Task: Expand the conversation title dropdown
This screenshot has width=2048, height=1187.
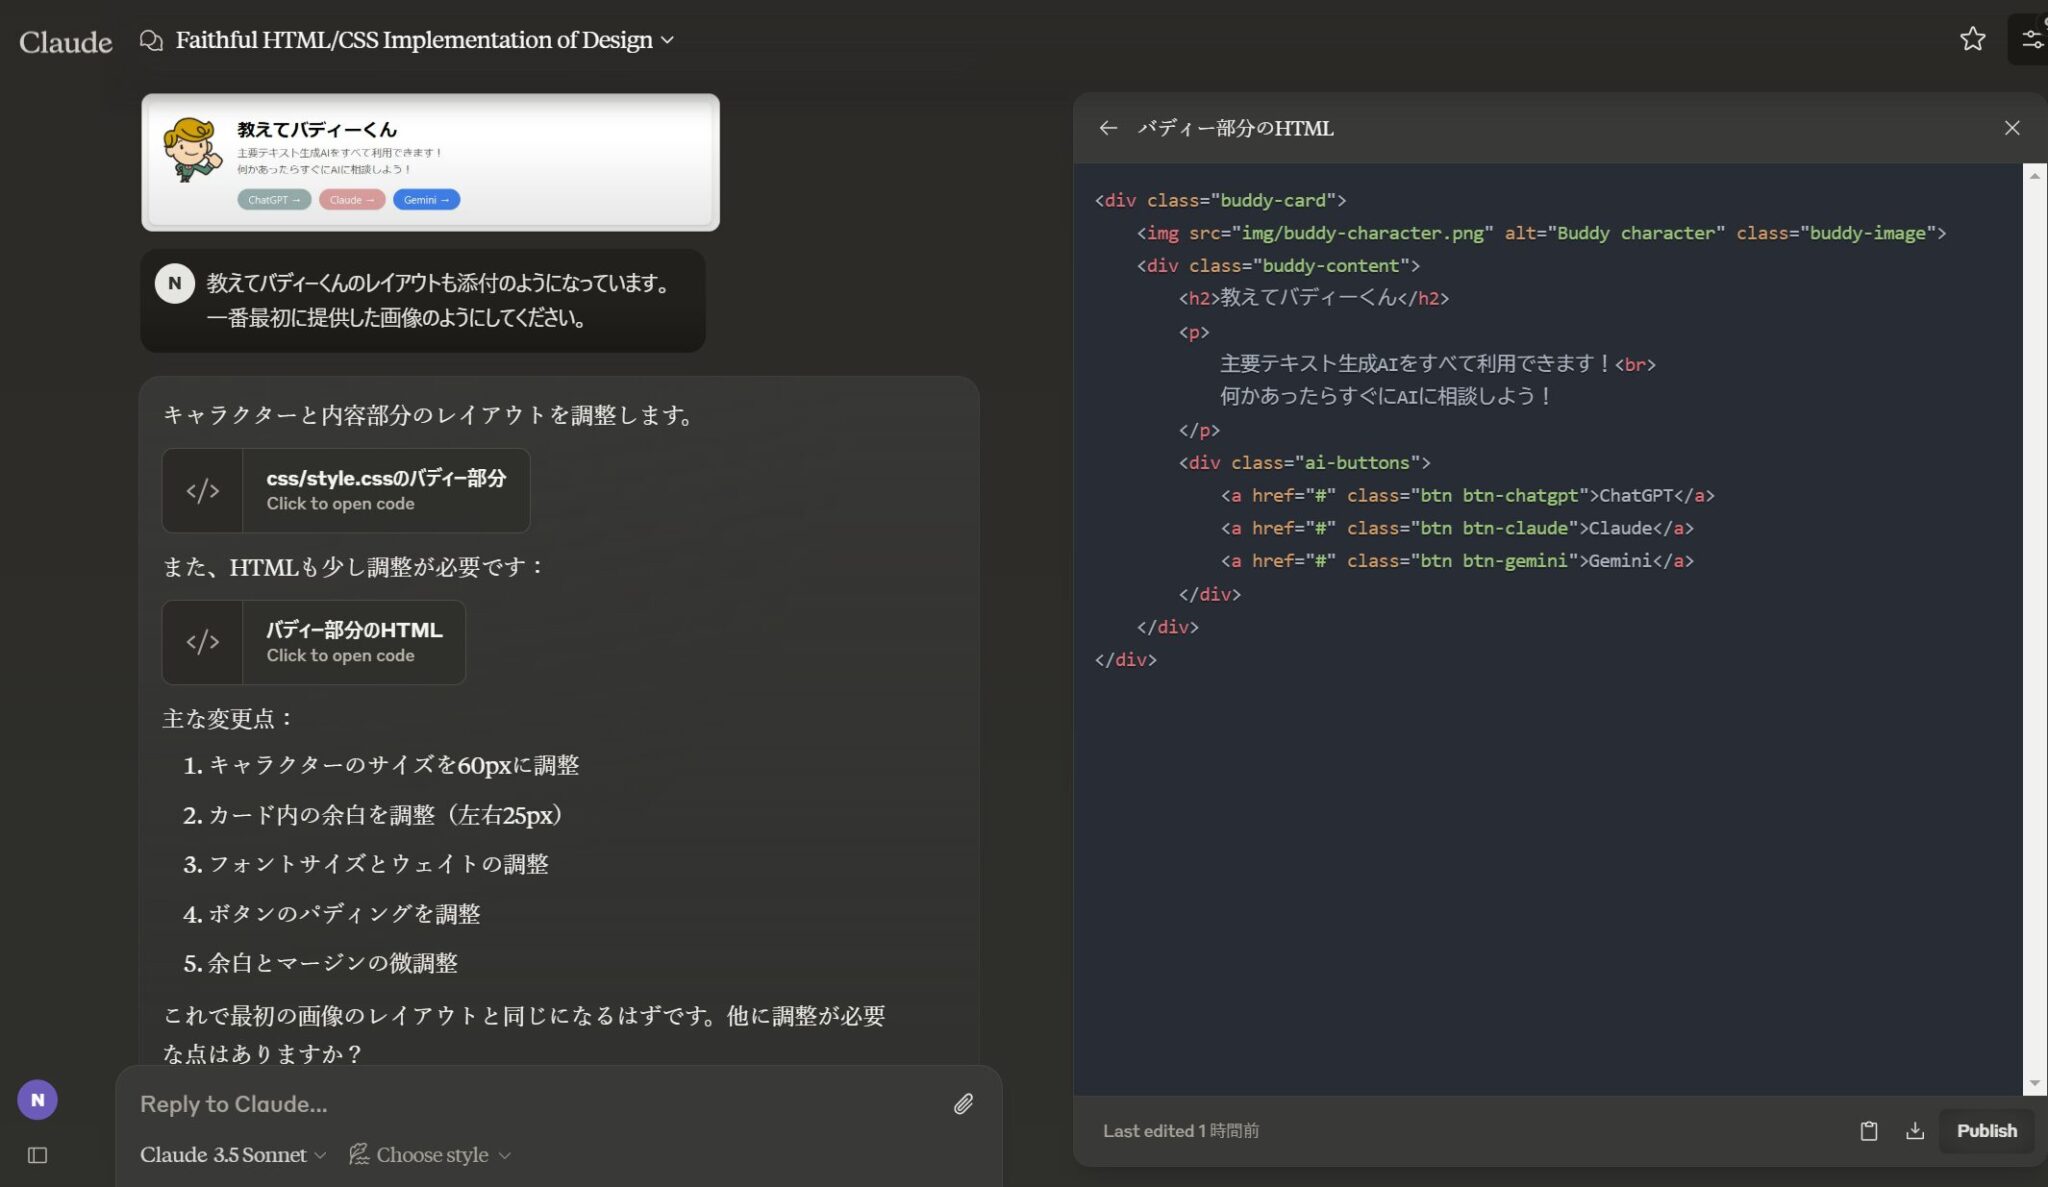Action: point(666,40)
